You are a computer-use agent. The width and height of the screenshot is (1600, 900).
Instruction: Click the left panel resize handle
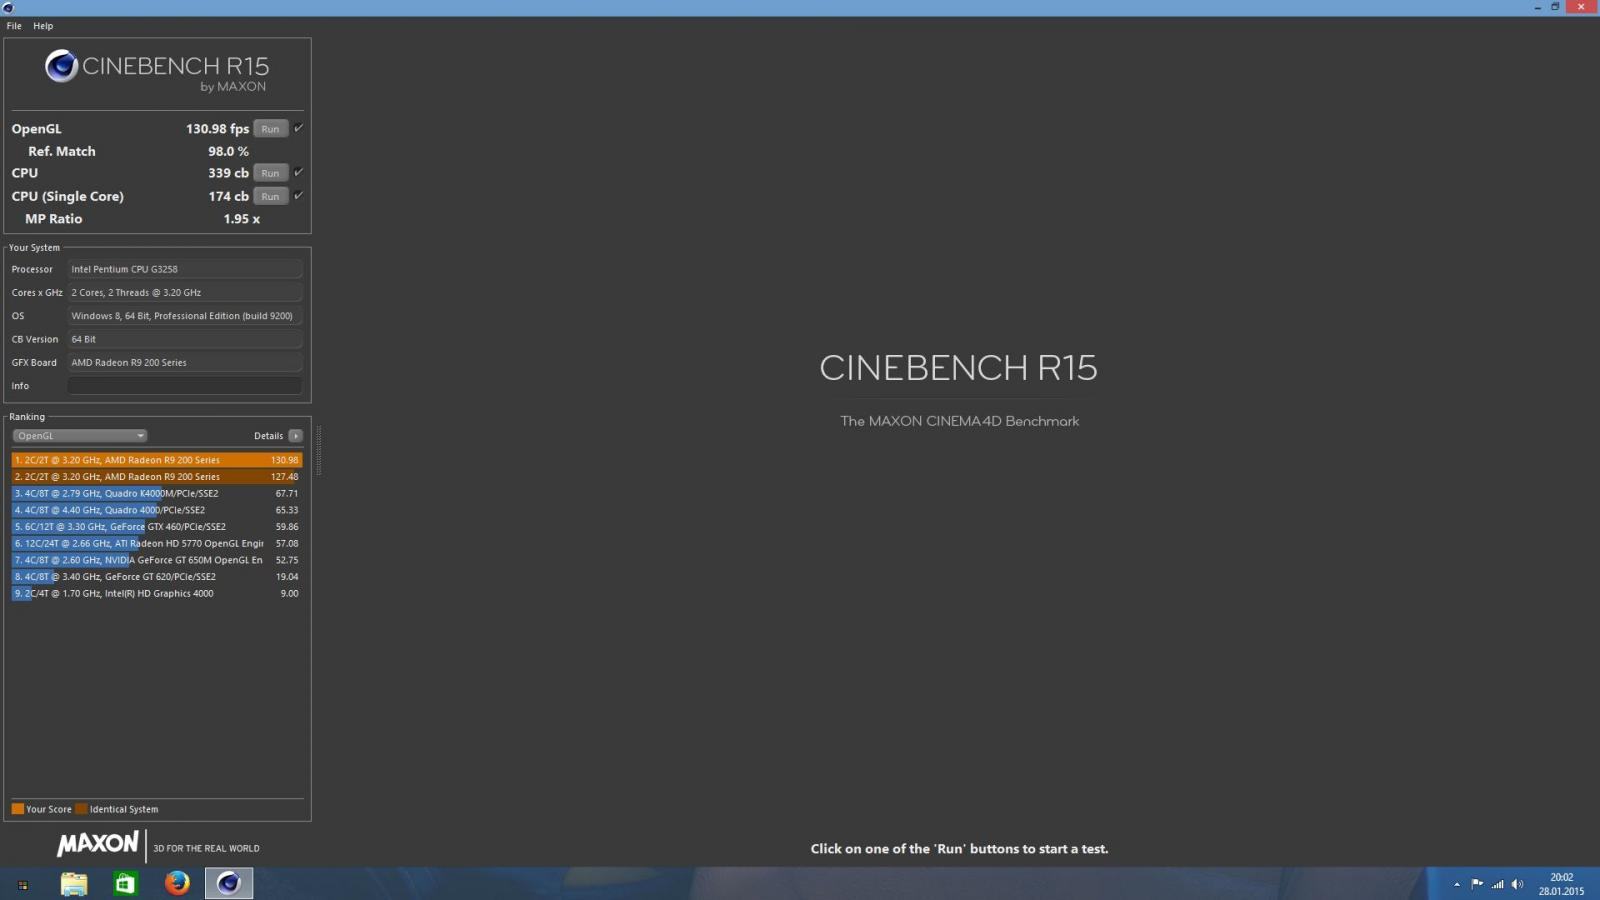[318, 450]
